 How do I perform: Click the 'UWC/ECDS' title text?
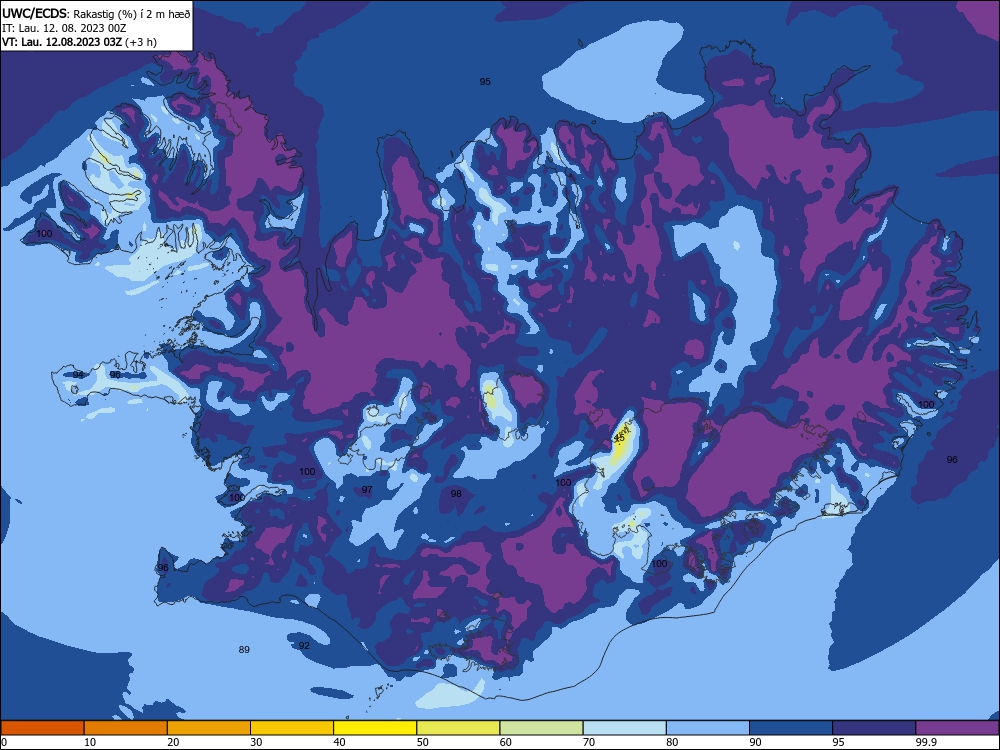pyautogui.click(x=33, y=13)
